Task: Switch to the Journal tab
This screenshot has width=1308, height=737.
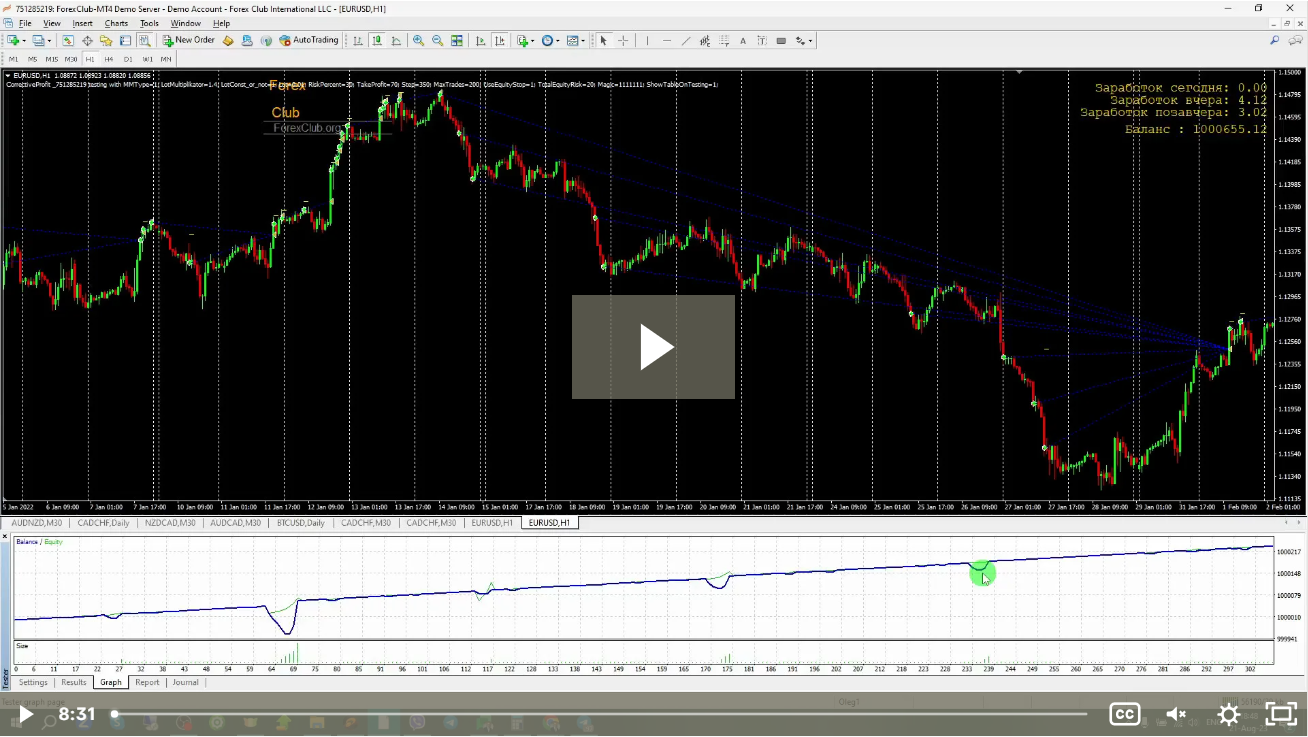Action: 185,682
